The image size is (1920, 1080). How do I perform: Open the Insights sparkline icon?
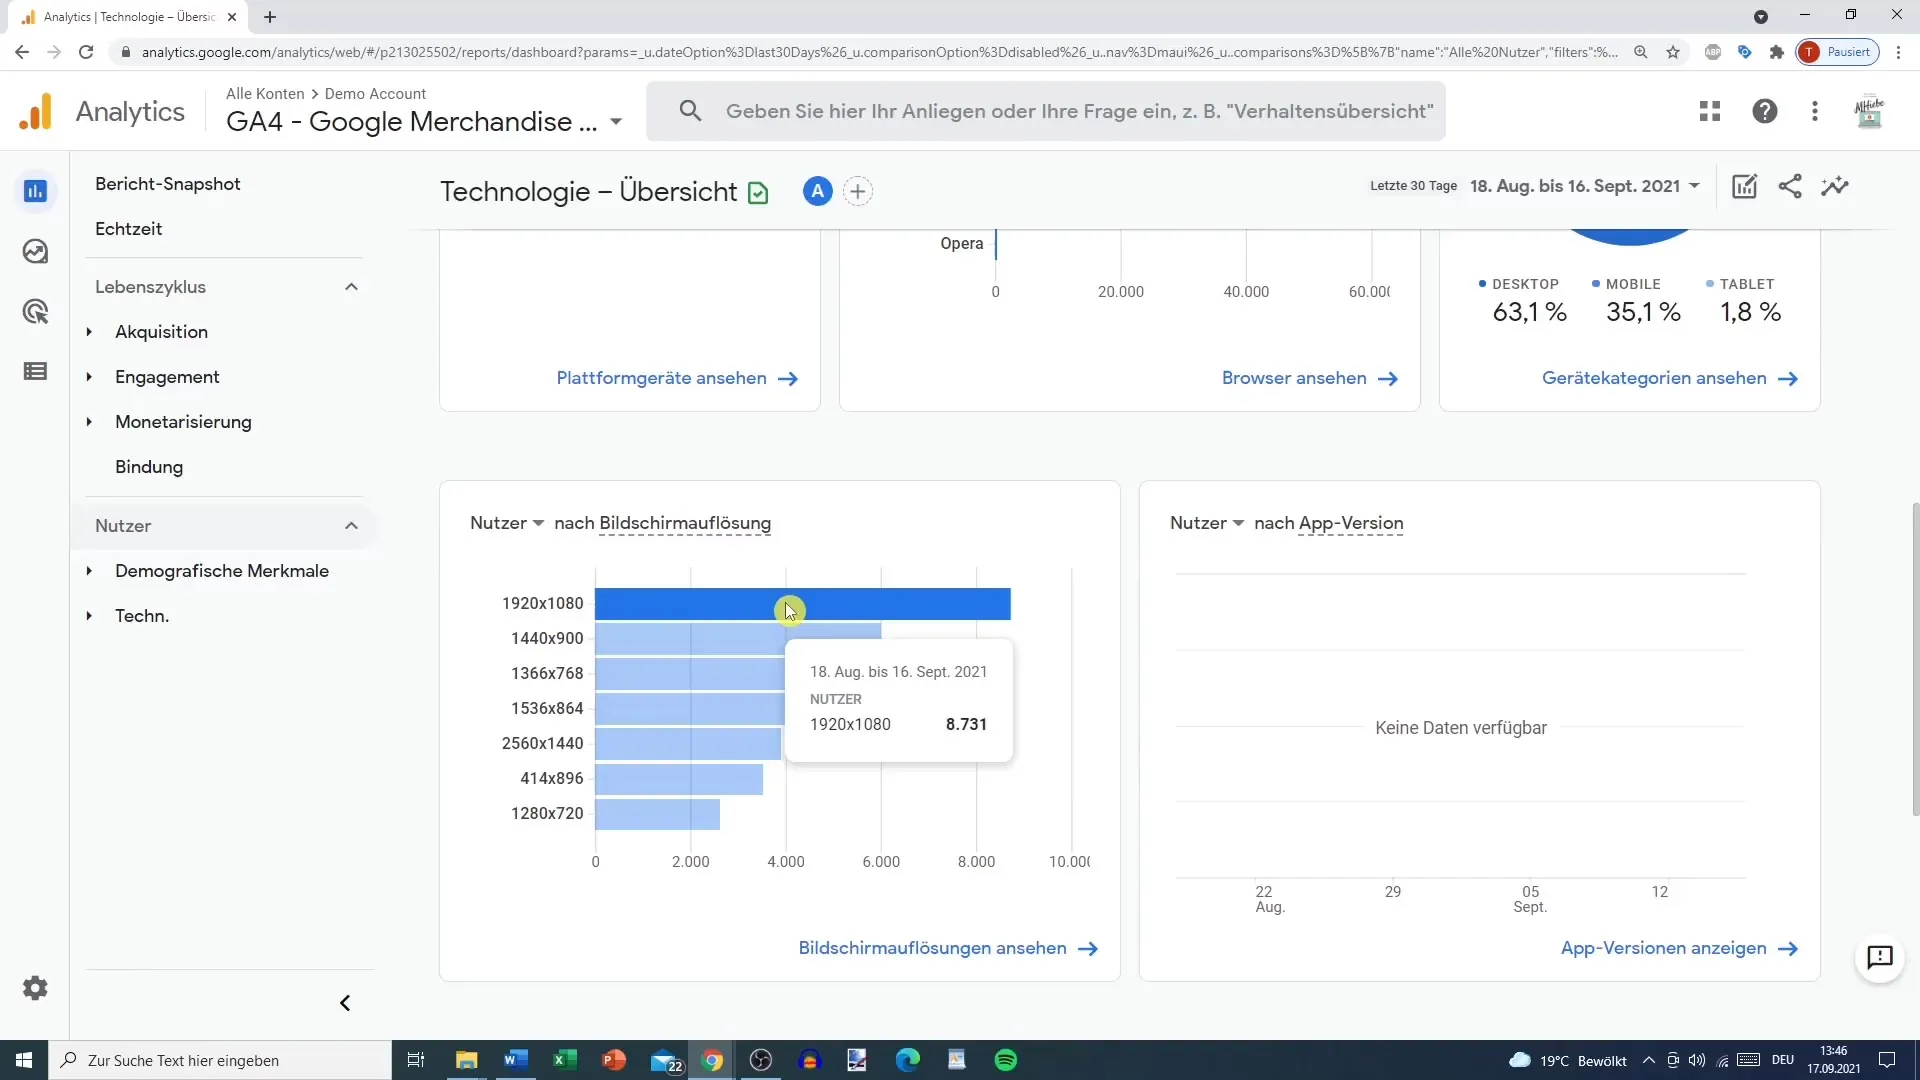pyautogui.click(x=1835, y=186)
